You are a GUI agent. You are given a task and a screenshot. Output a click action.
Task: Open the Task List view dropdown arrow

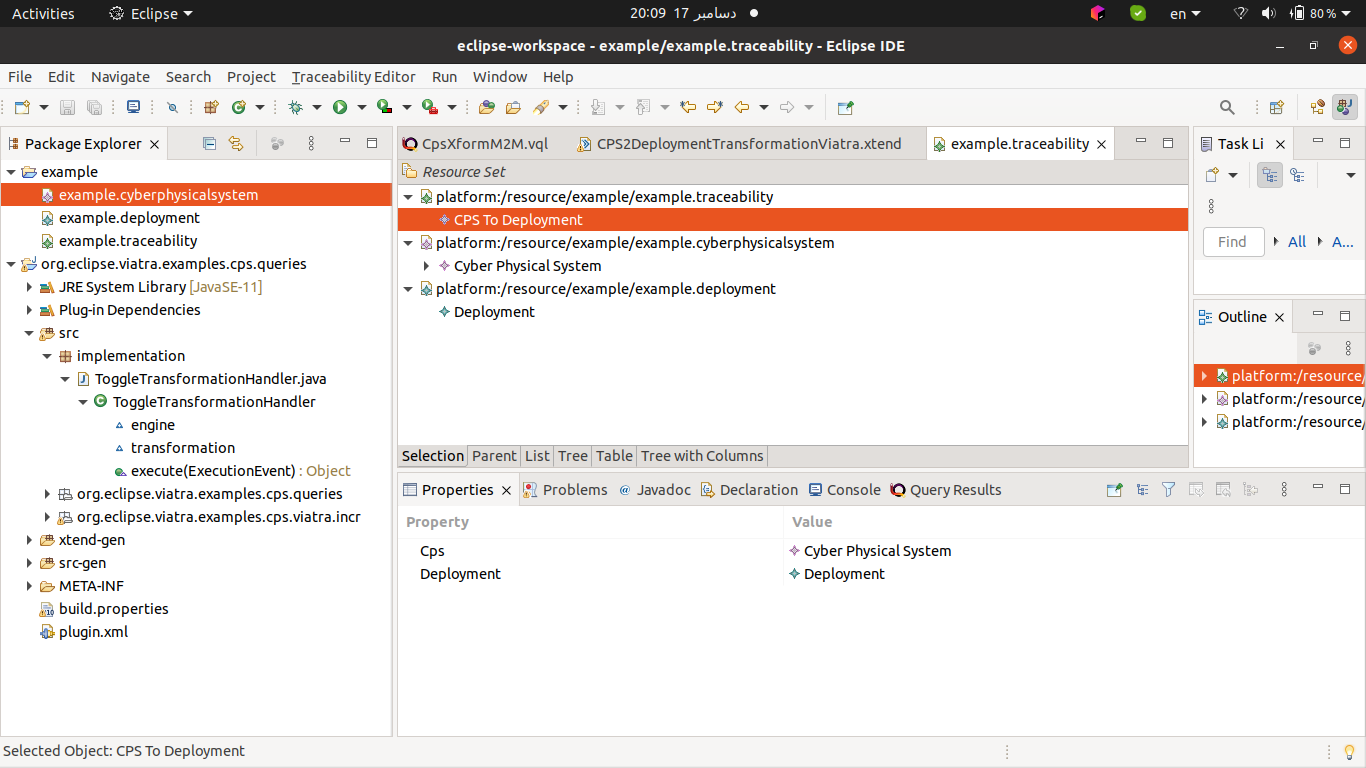[x=1350, y=176]
